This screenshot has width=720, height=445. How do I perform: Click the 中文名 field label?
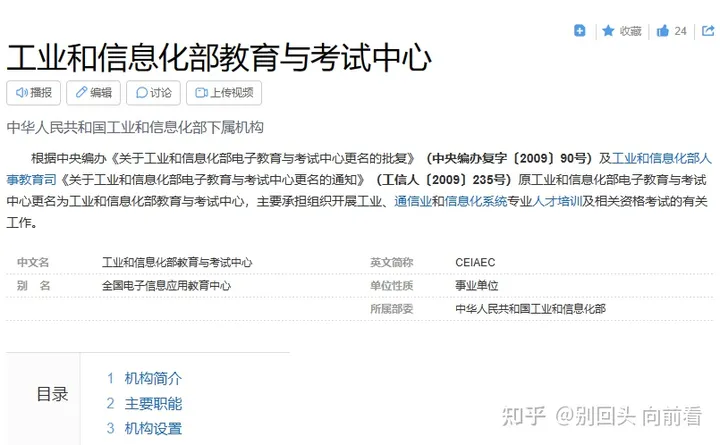coord(33,262)
